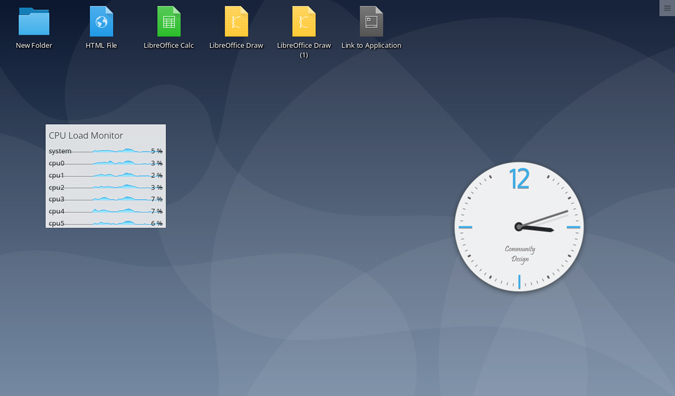This screenshot has height=396, width=675.
Task: Select the LibreOffice Draw (1) file icon
Action: (x=304, y=22)
